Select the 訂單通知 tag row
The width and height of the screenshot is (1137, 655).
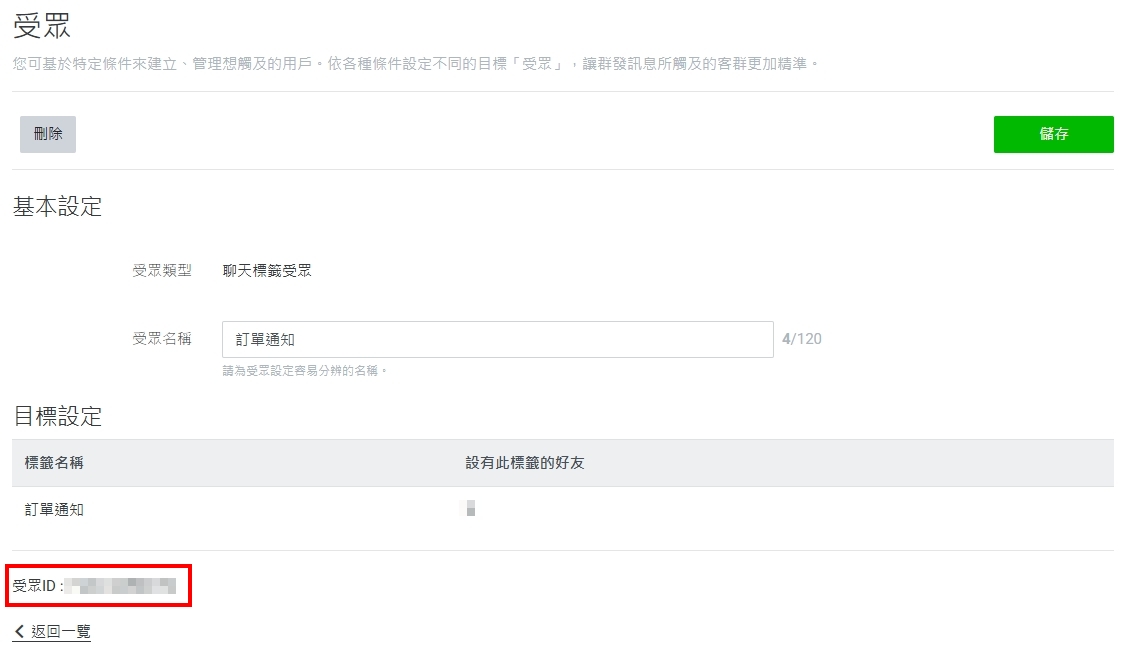click(54, 509)
